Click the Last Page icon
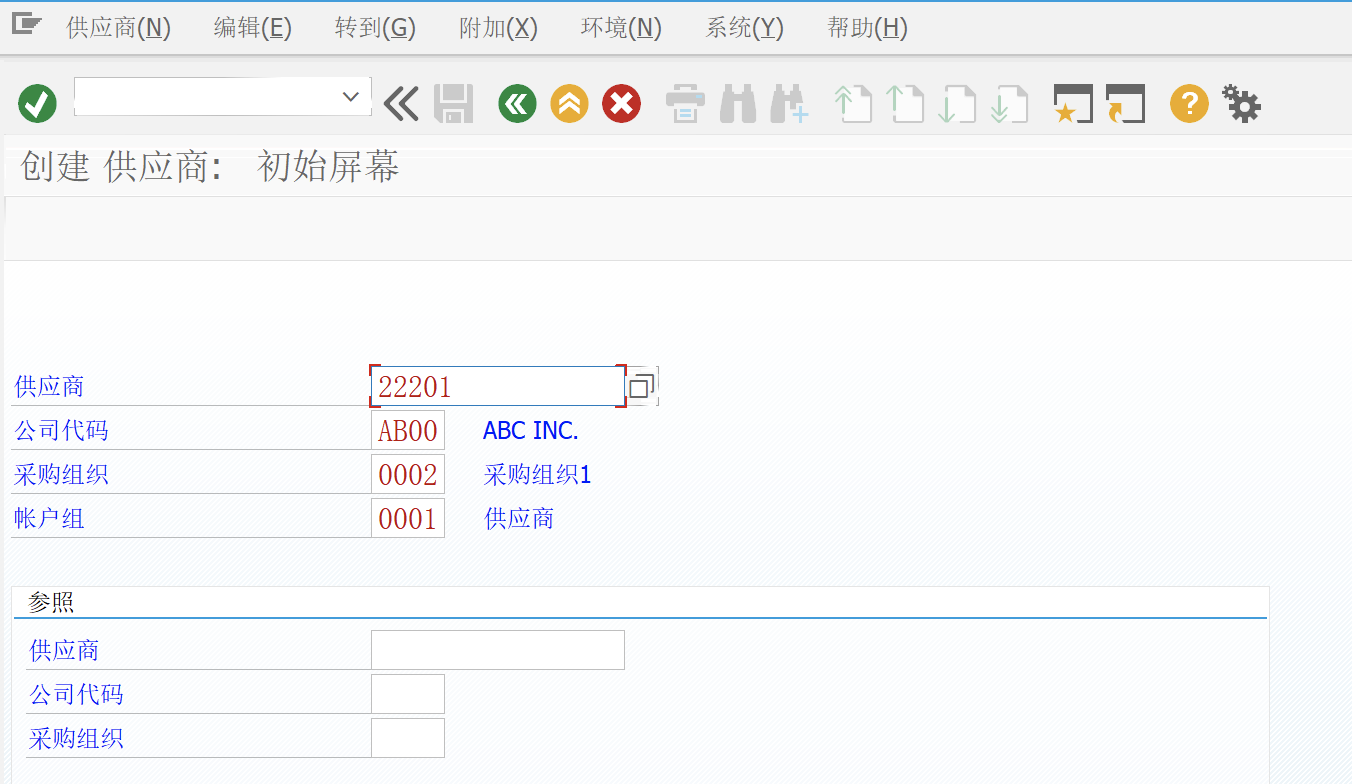This screenshot has height=784, width=1352. [x=1009, y=103]
